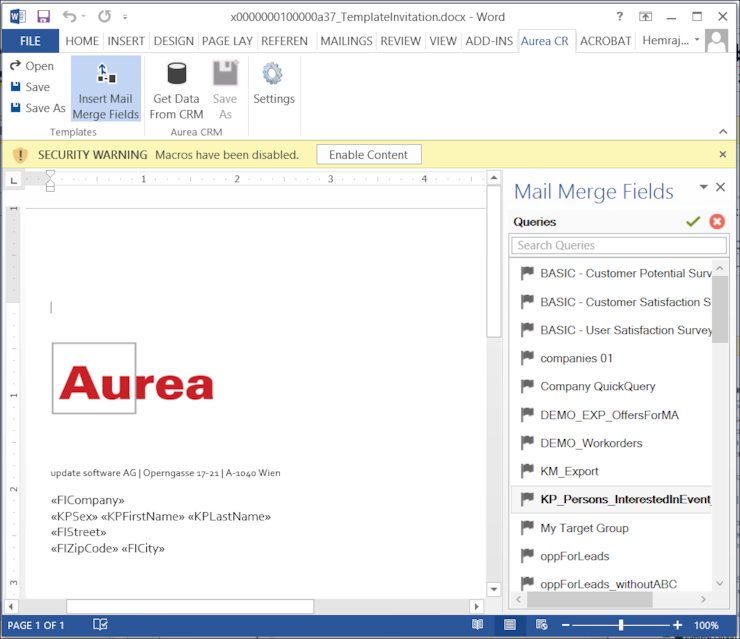Dismiss the security warning bar
The image size is (740, 639).
[x=723, y=154]
